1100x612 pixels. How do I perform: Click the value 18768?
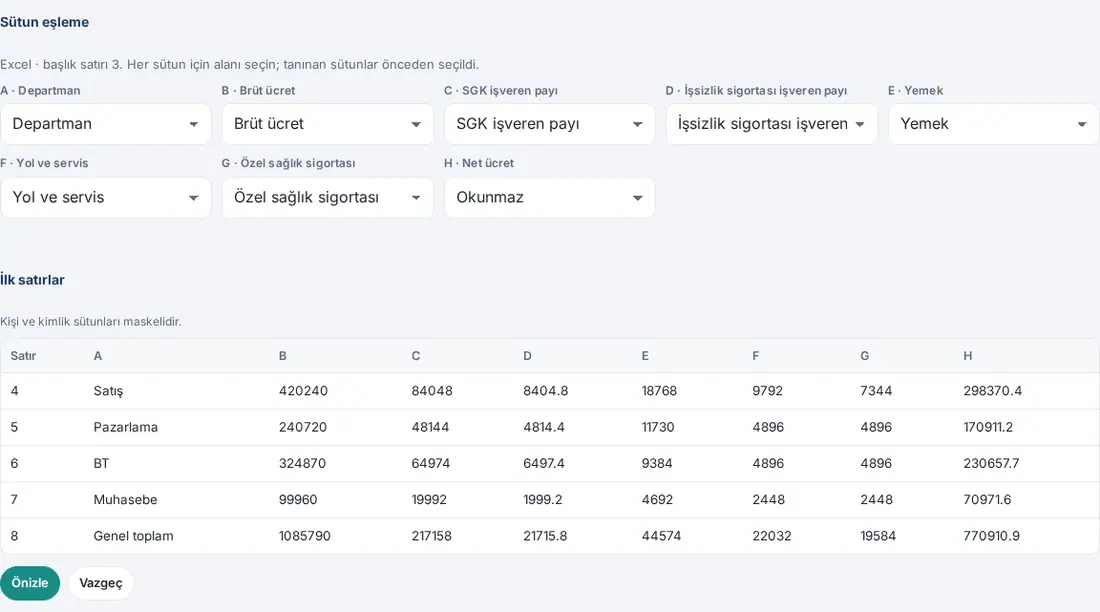[x=659, y=391]
